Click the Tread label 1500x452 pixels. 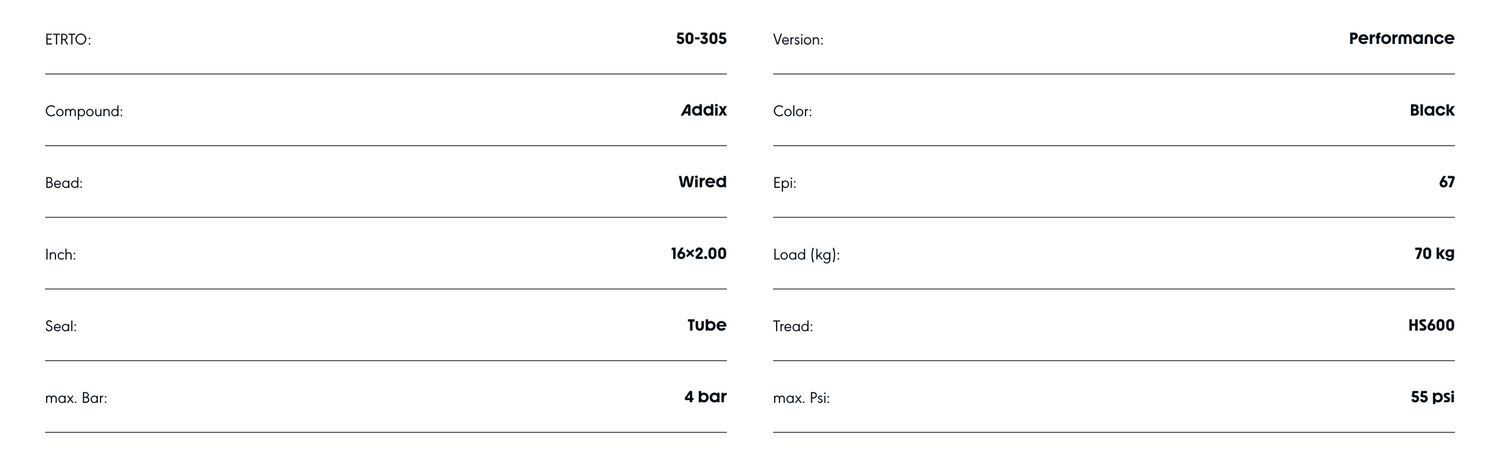[x=793, y=327]
